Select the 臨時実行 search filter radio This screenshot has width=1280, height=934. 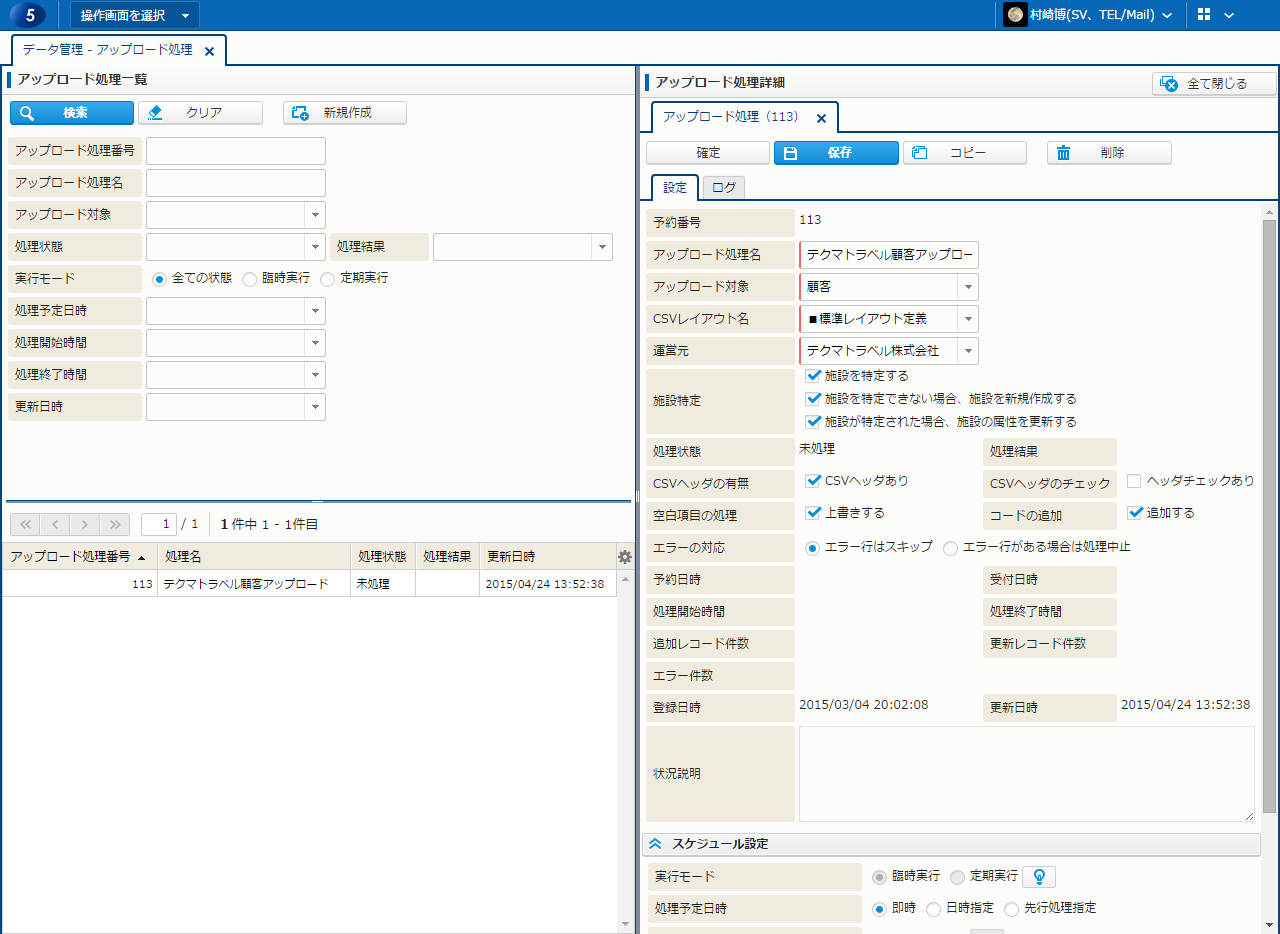[250, 279]
